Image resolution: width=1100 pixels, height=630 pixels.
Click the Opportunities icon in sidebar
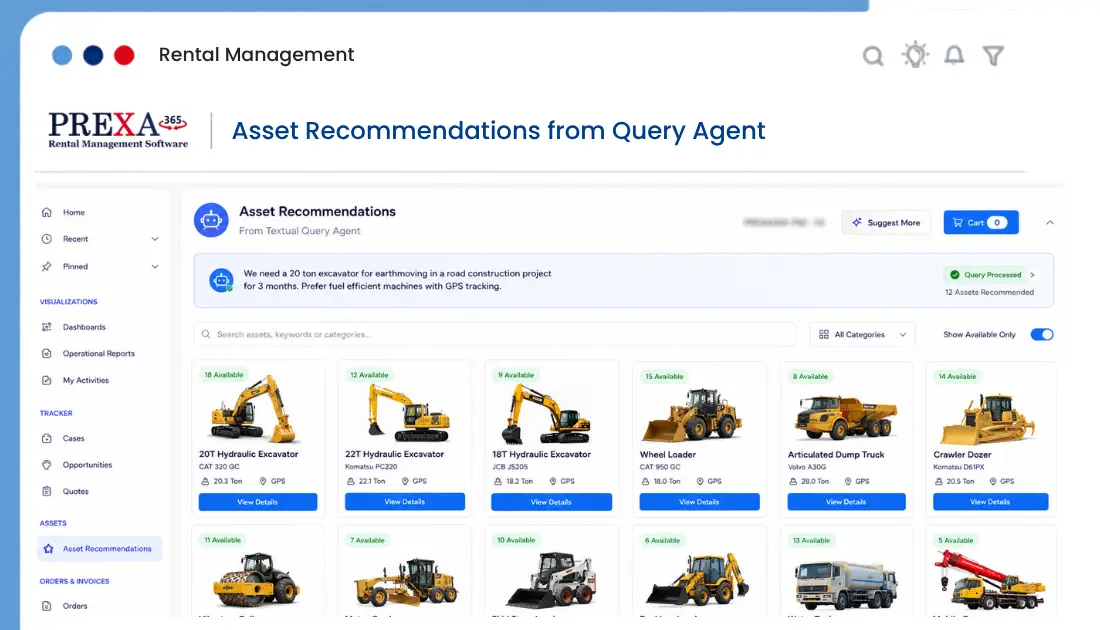click(46, 465)
